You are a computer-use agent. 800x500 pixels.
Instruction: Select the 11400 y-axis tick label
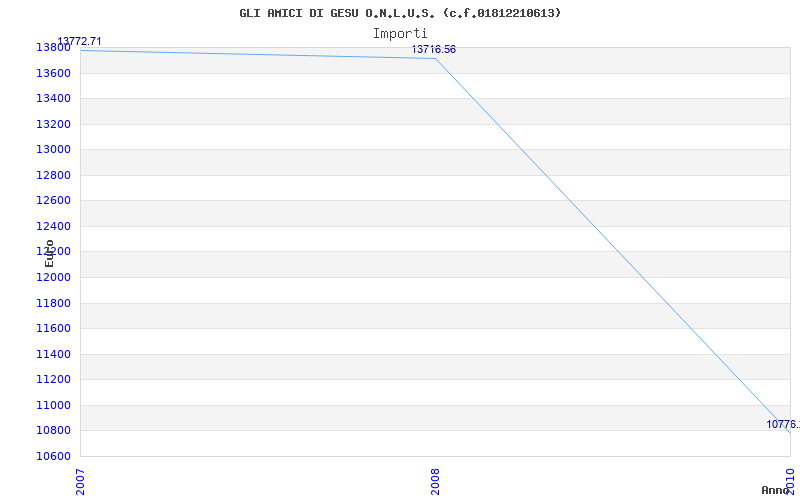tap(53, 355)
